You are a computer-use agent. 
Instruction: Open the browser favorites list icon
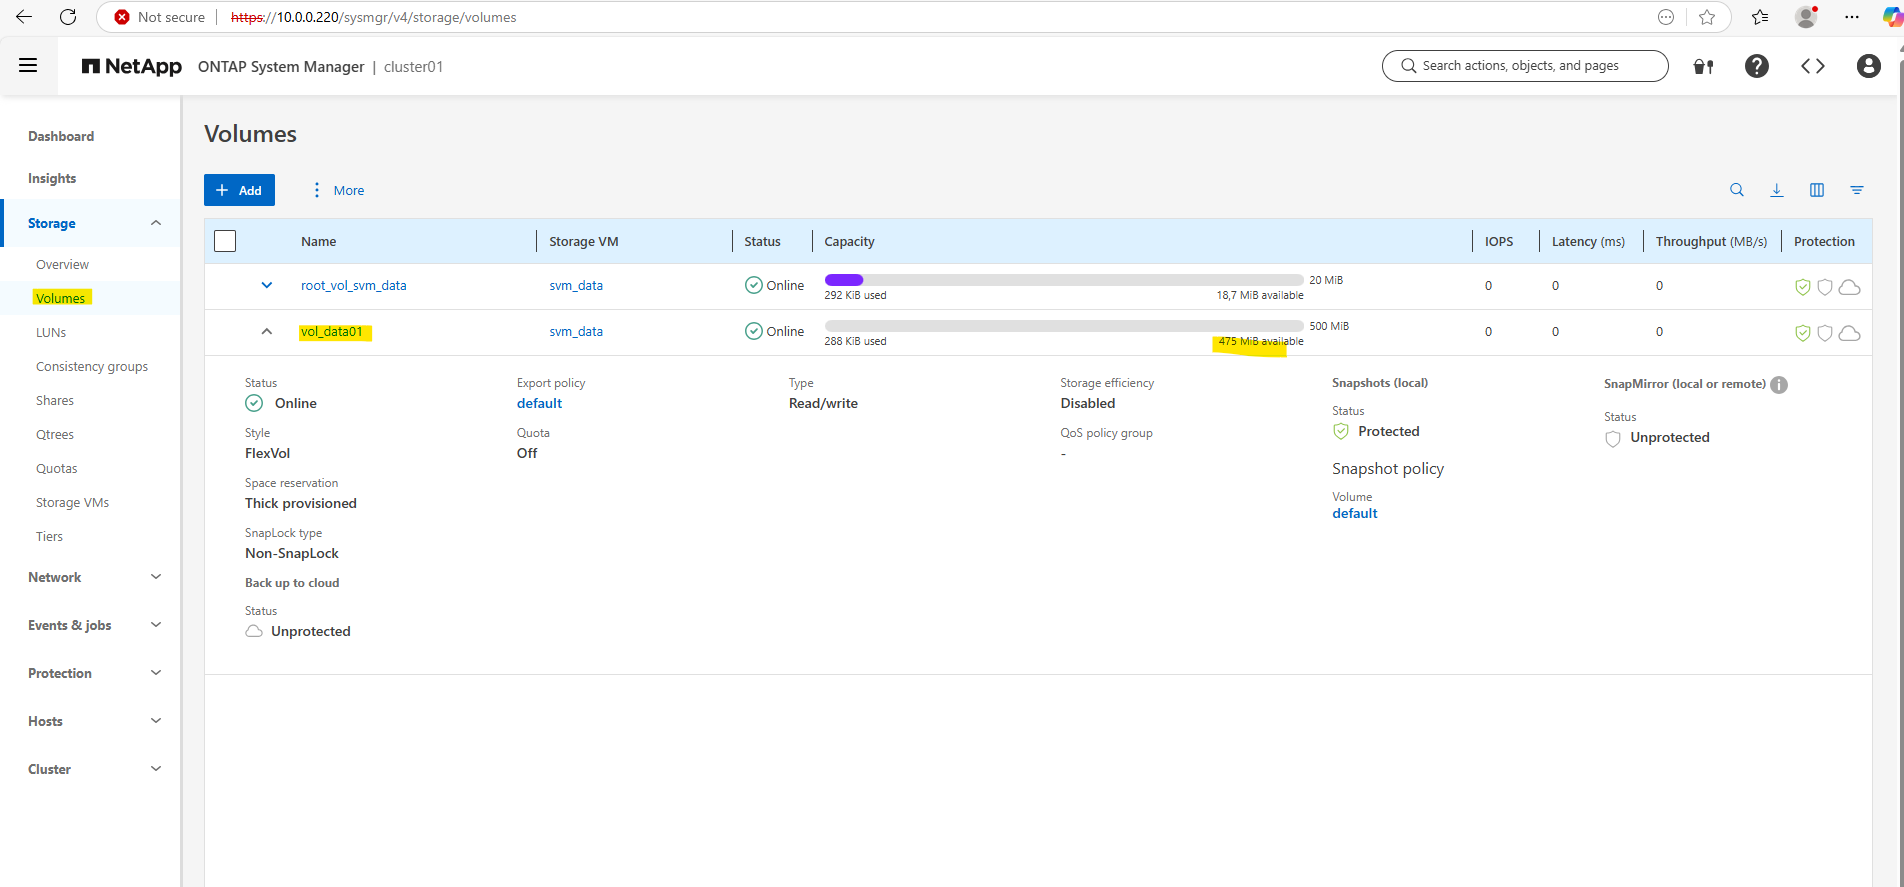tap(1760, 17)
